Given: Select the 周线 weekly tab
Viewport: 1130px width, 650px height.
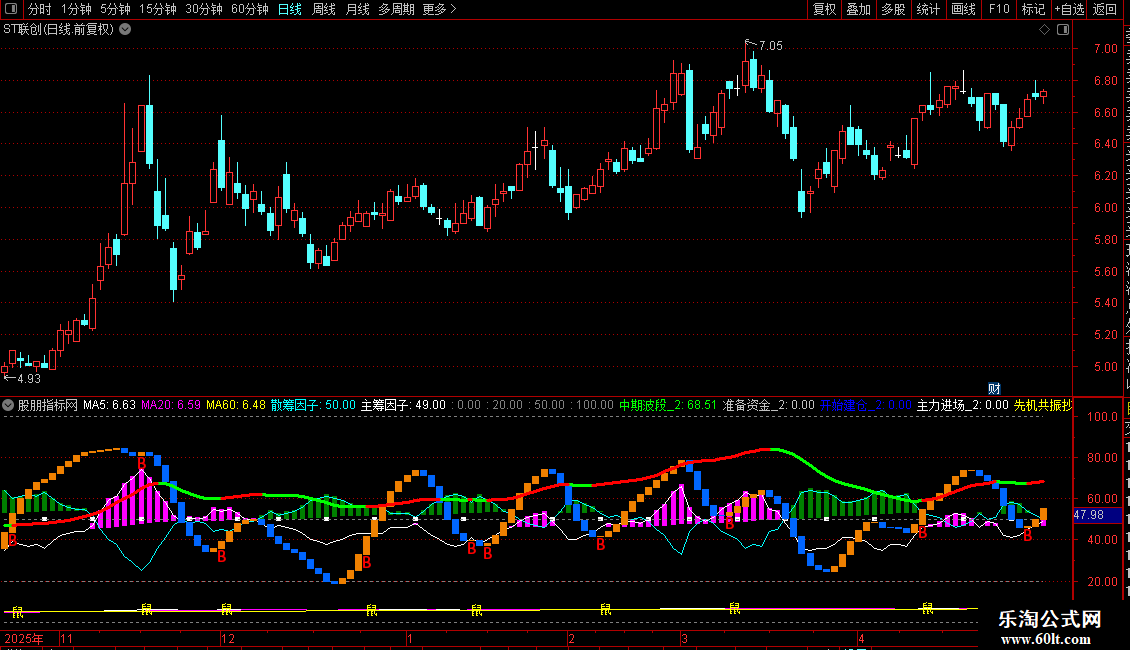Looking at the screenshot, I should [324, 9].
